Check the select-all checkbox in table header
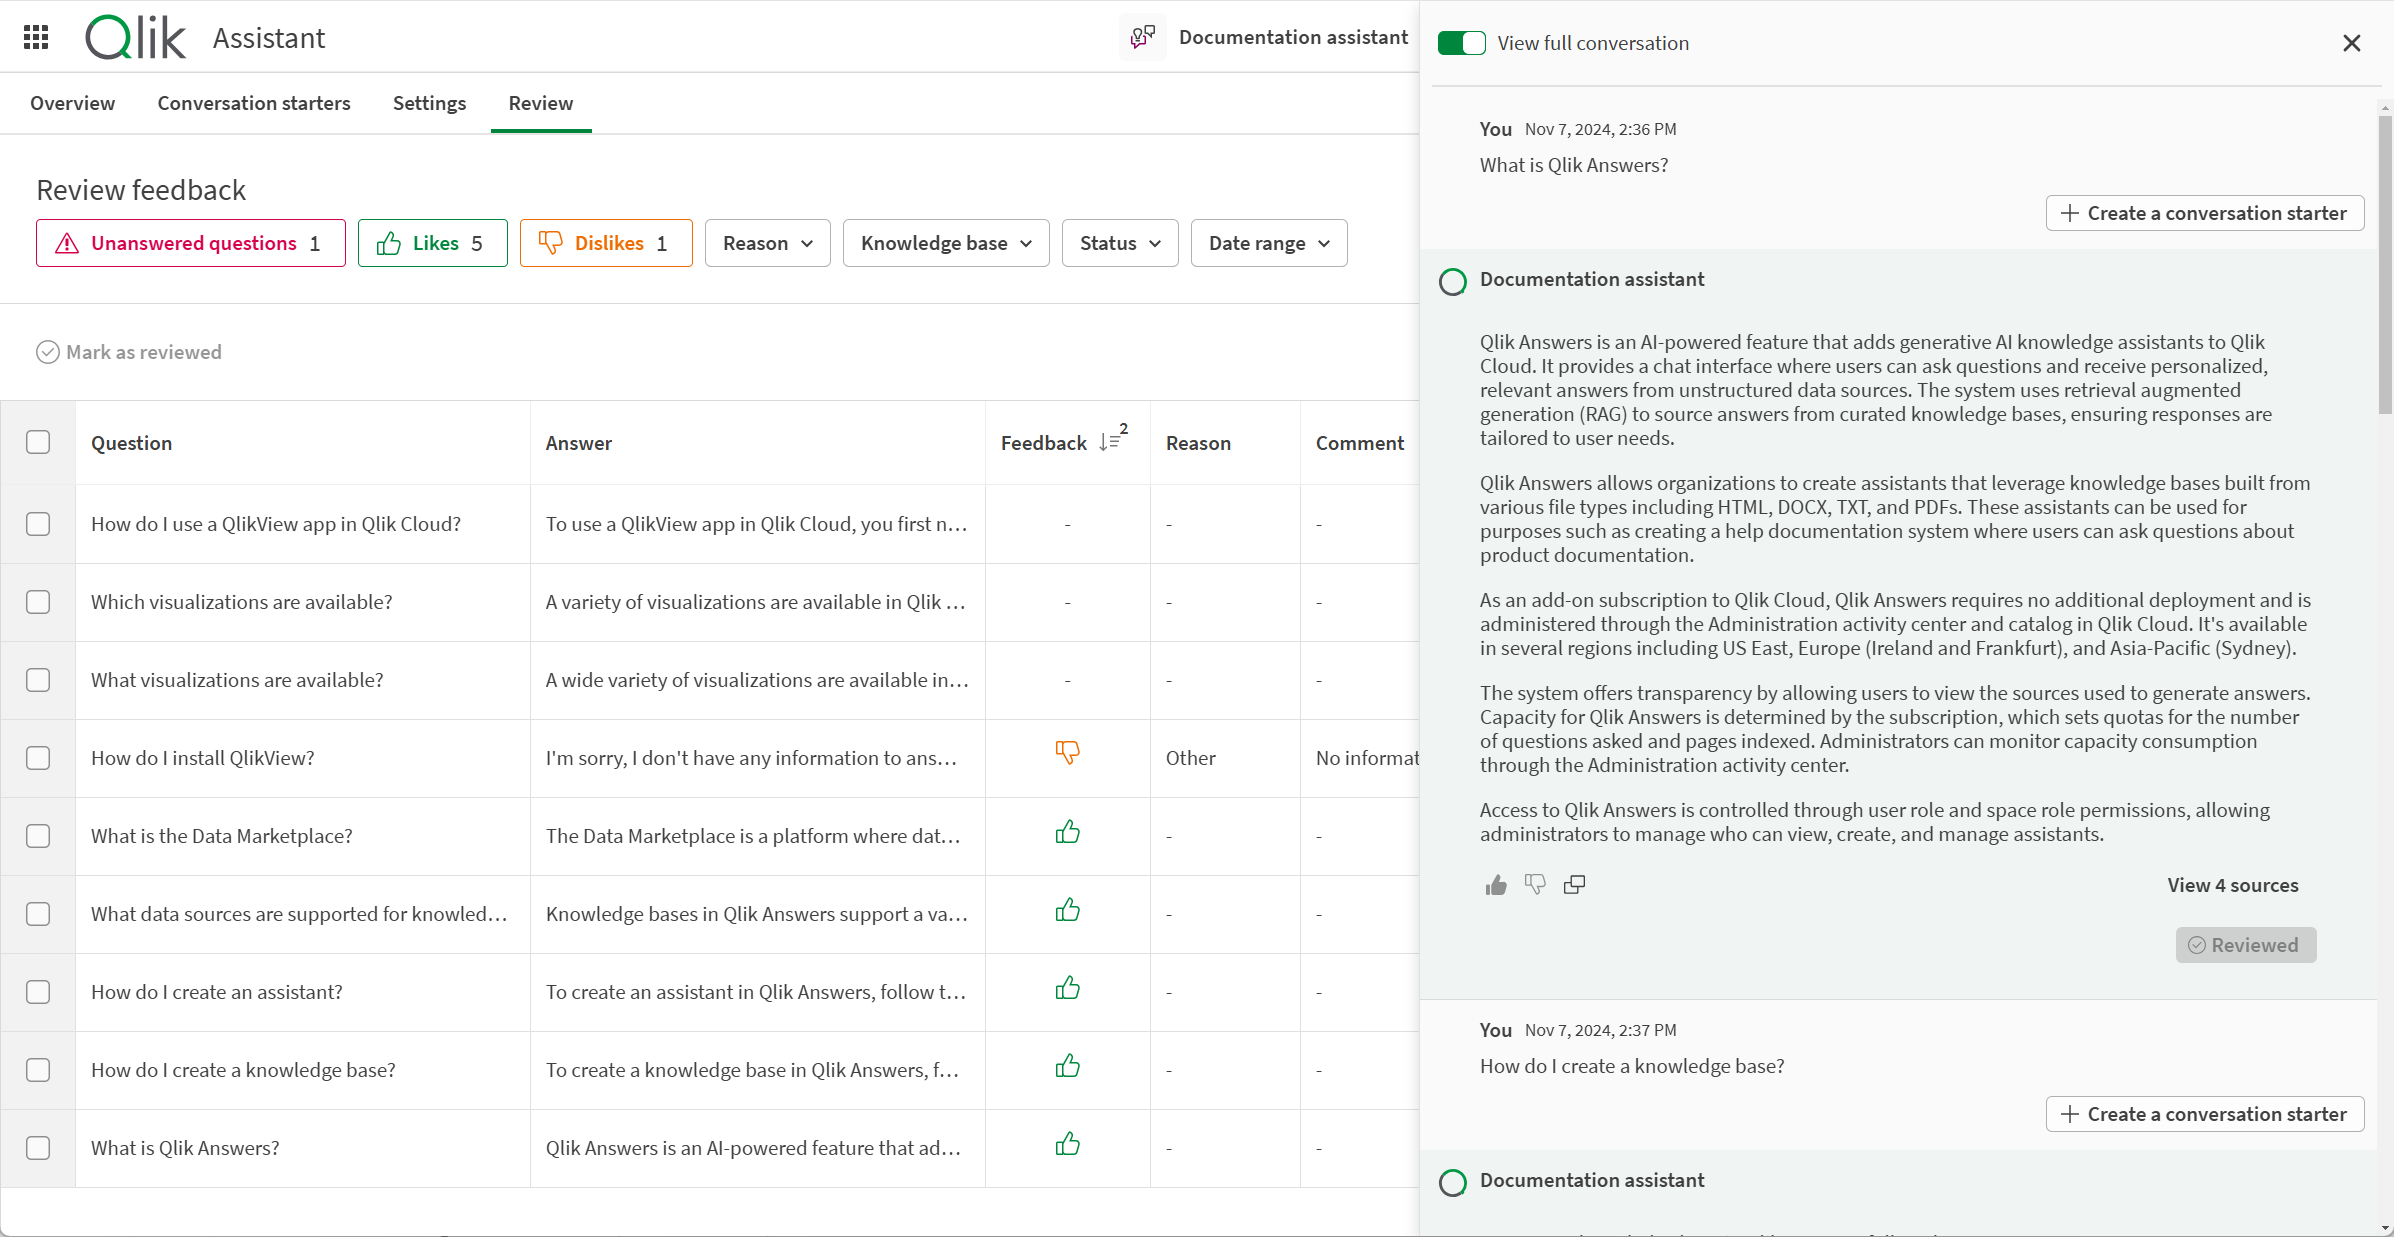This screenshot has width=2394, height=1237. (39, 442)
